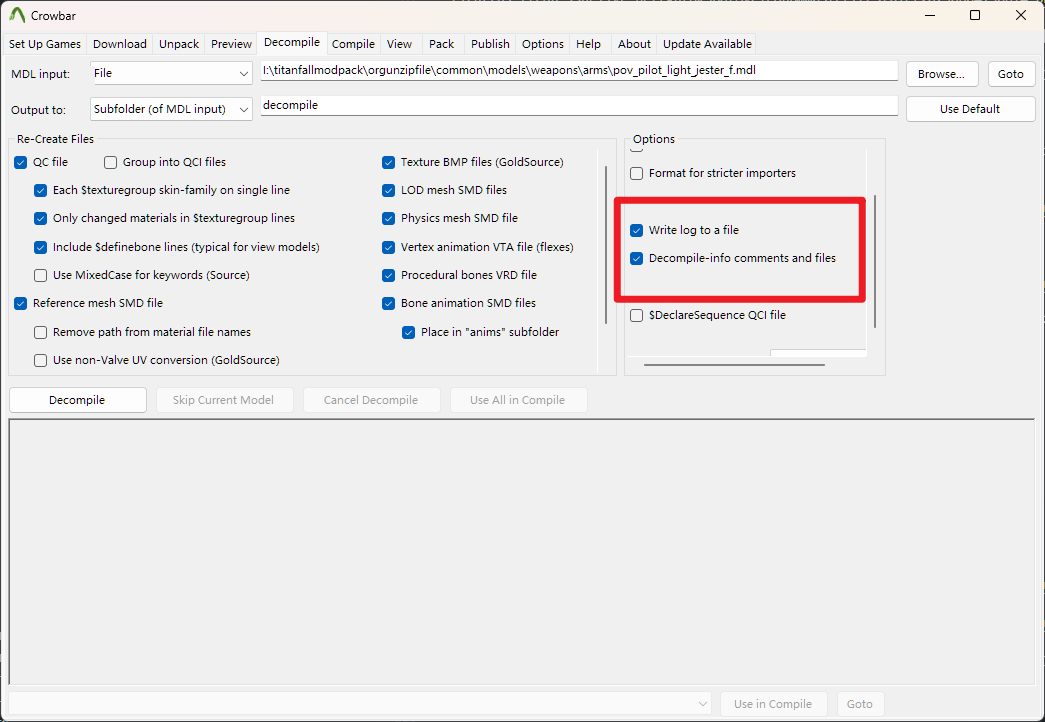Image resolution: width=1045 pixels, height=722 pixels.
Task: Click the Goto button beside Browse
Action: tap(1011, 74)
